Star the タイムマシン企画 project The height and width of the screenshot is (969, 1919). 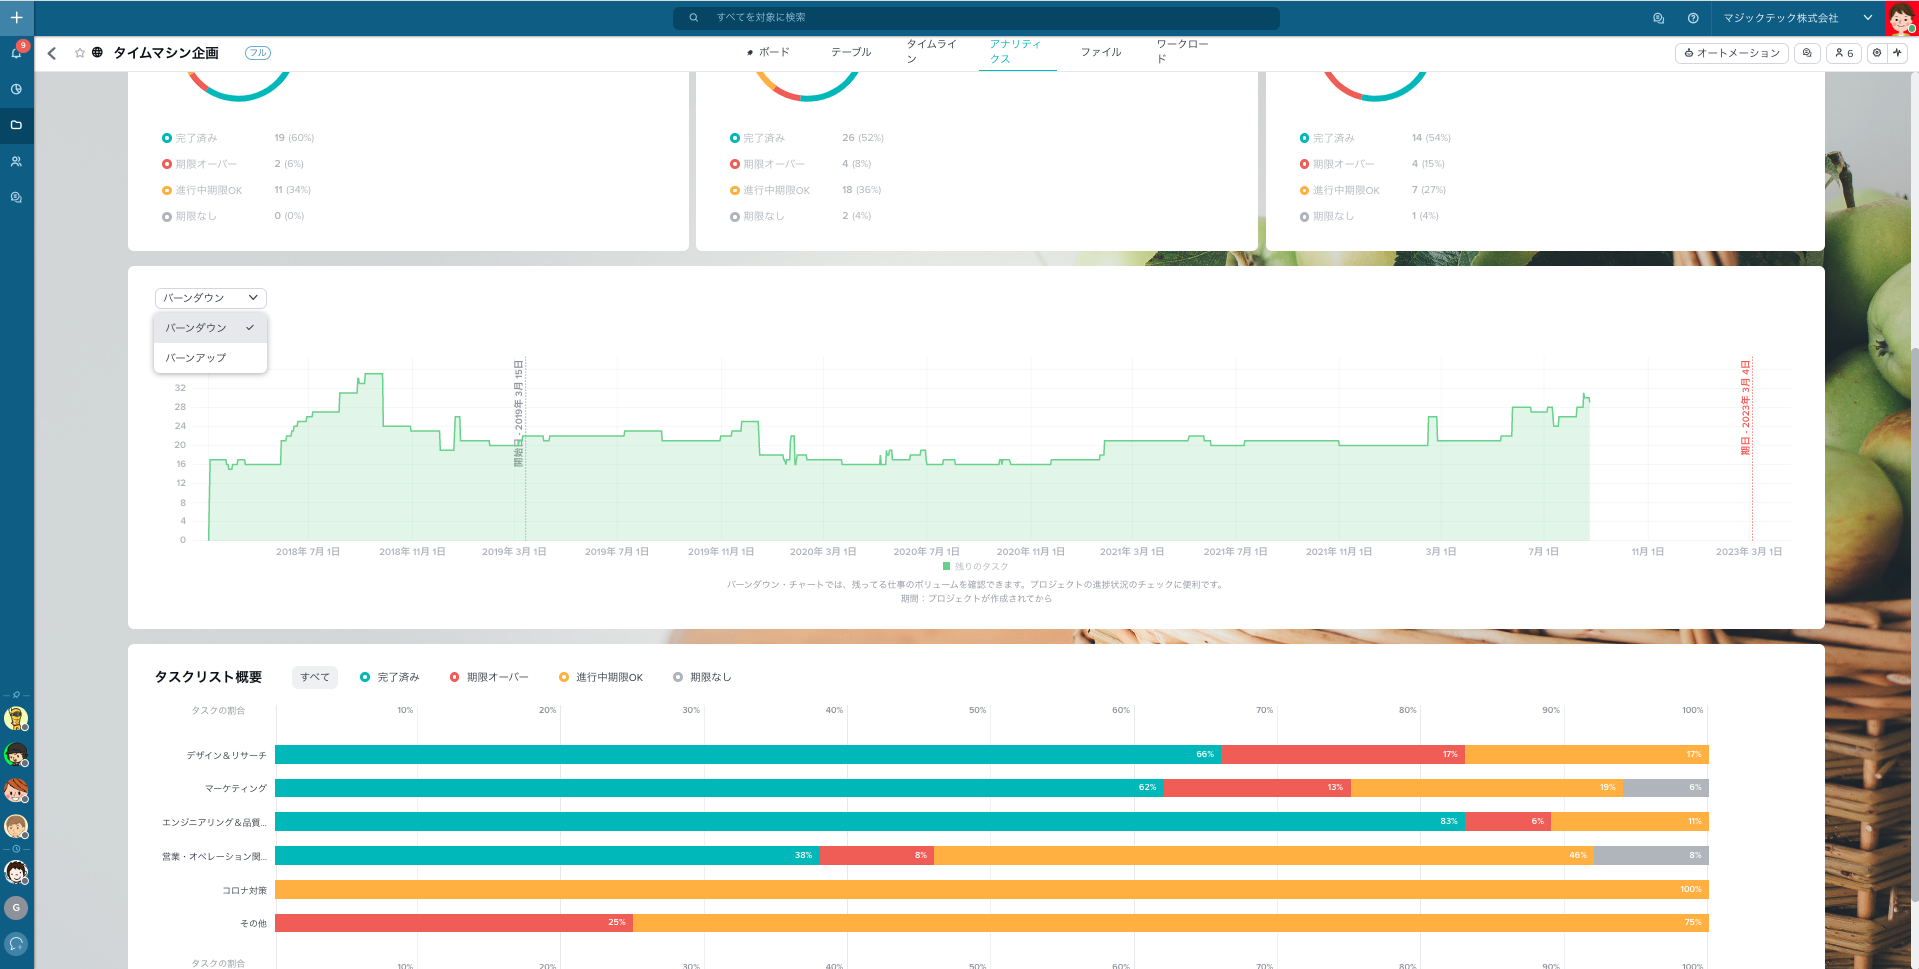pyautogui.click(x=80, y=53)
